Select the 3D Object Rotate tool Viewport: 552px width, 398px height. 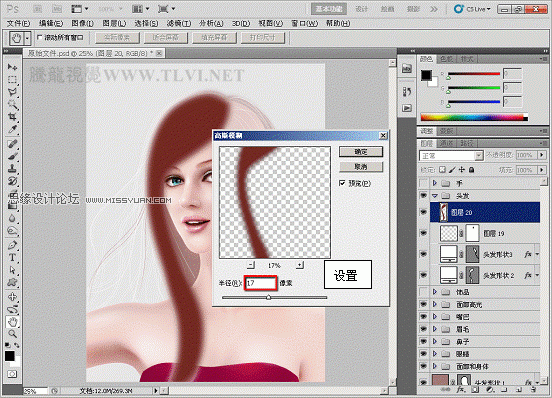[12, 297]
